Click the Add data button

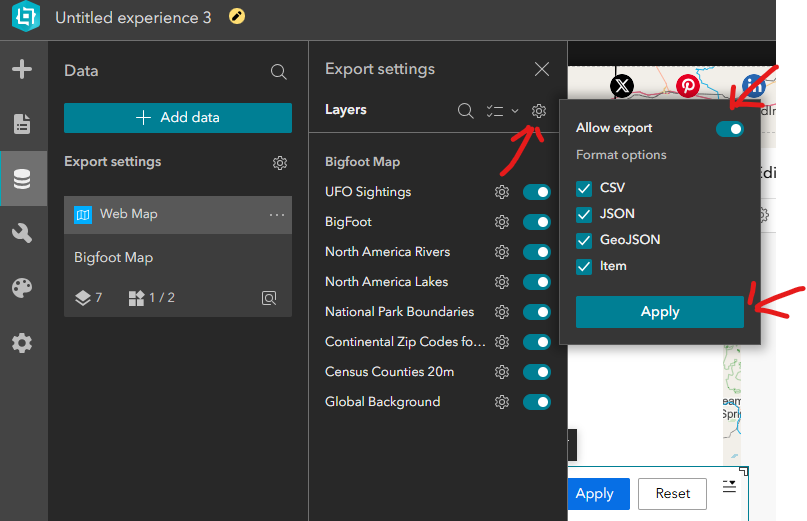tap(178, 118)
